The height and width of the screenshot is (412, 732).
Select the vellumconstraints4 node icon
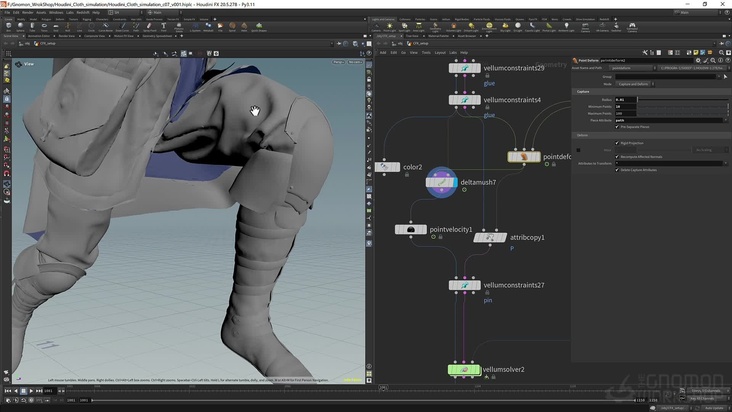(x=465, y=100)
